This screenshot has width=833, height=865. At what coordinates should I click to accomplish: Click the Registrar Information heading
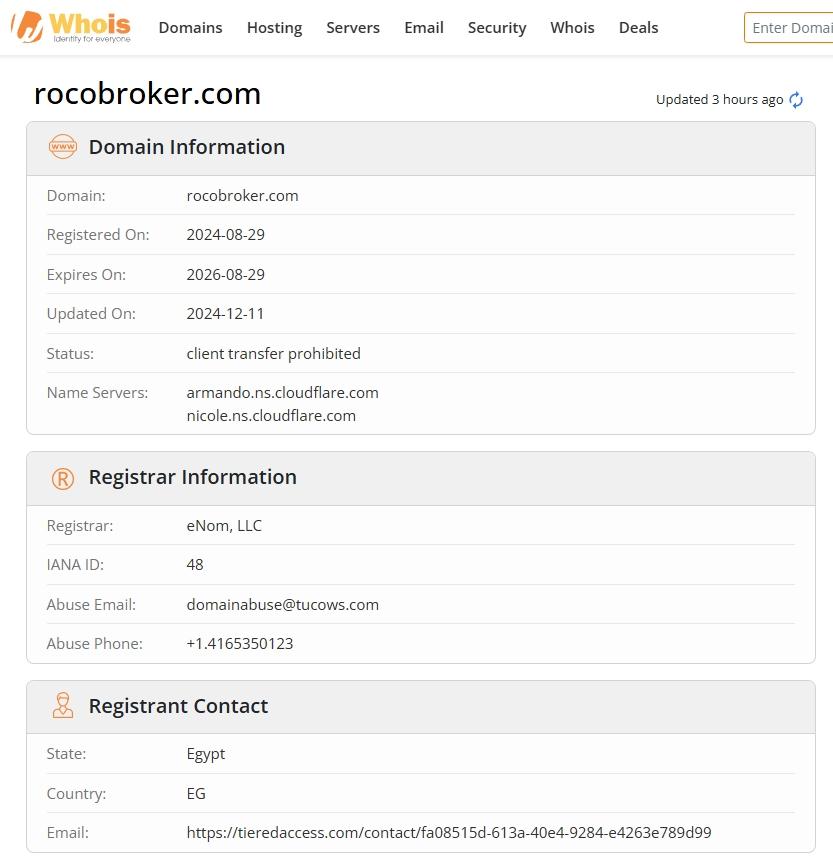193,477
